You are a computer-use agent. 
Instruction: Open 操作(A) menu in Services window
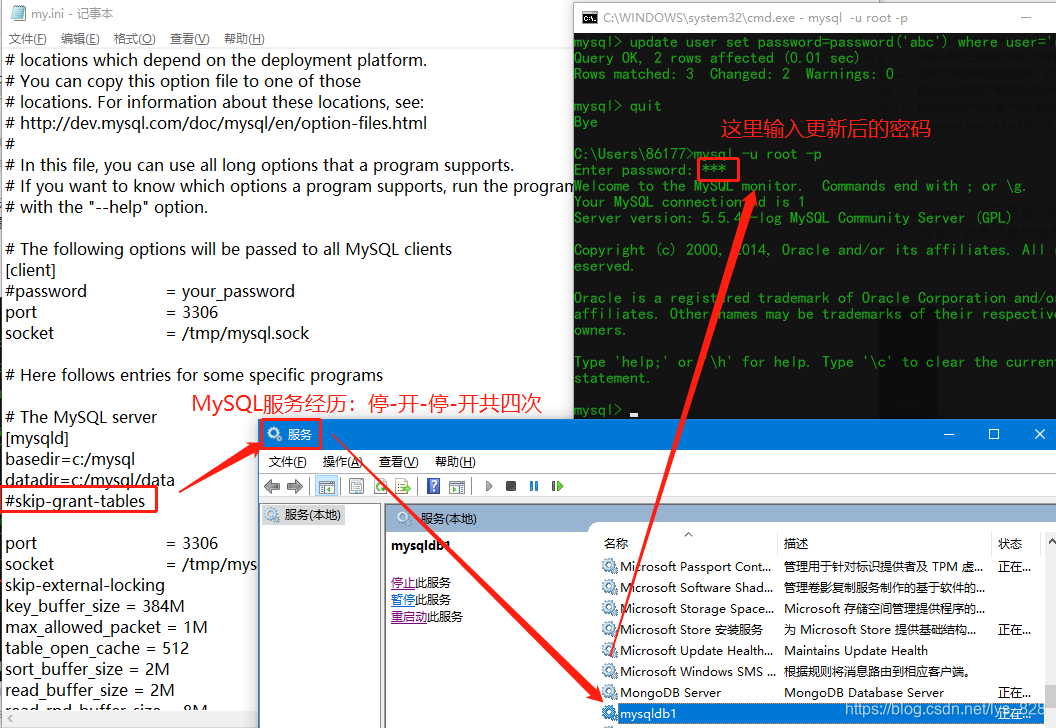pyautogui.click(x=342, y=462)
